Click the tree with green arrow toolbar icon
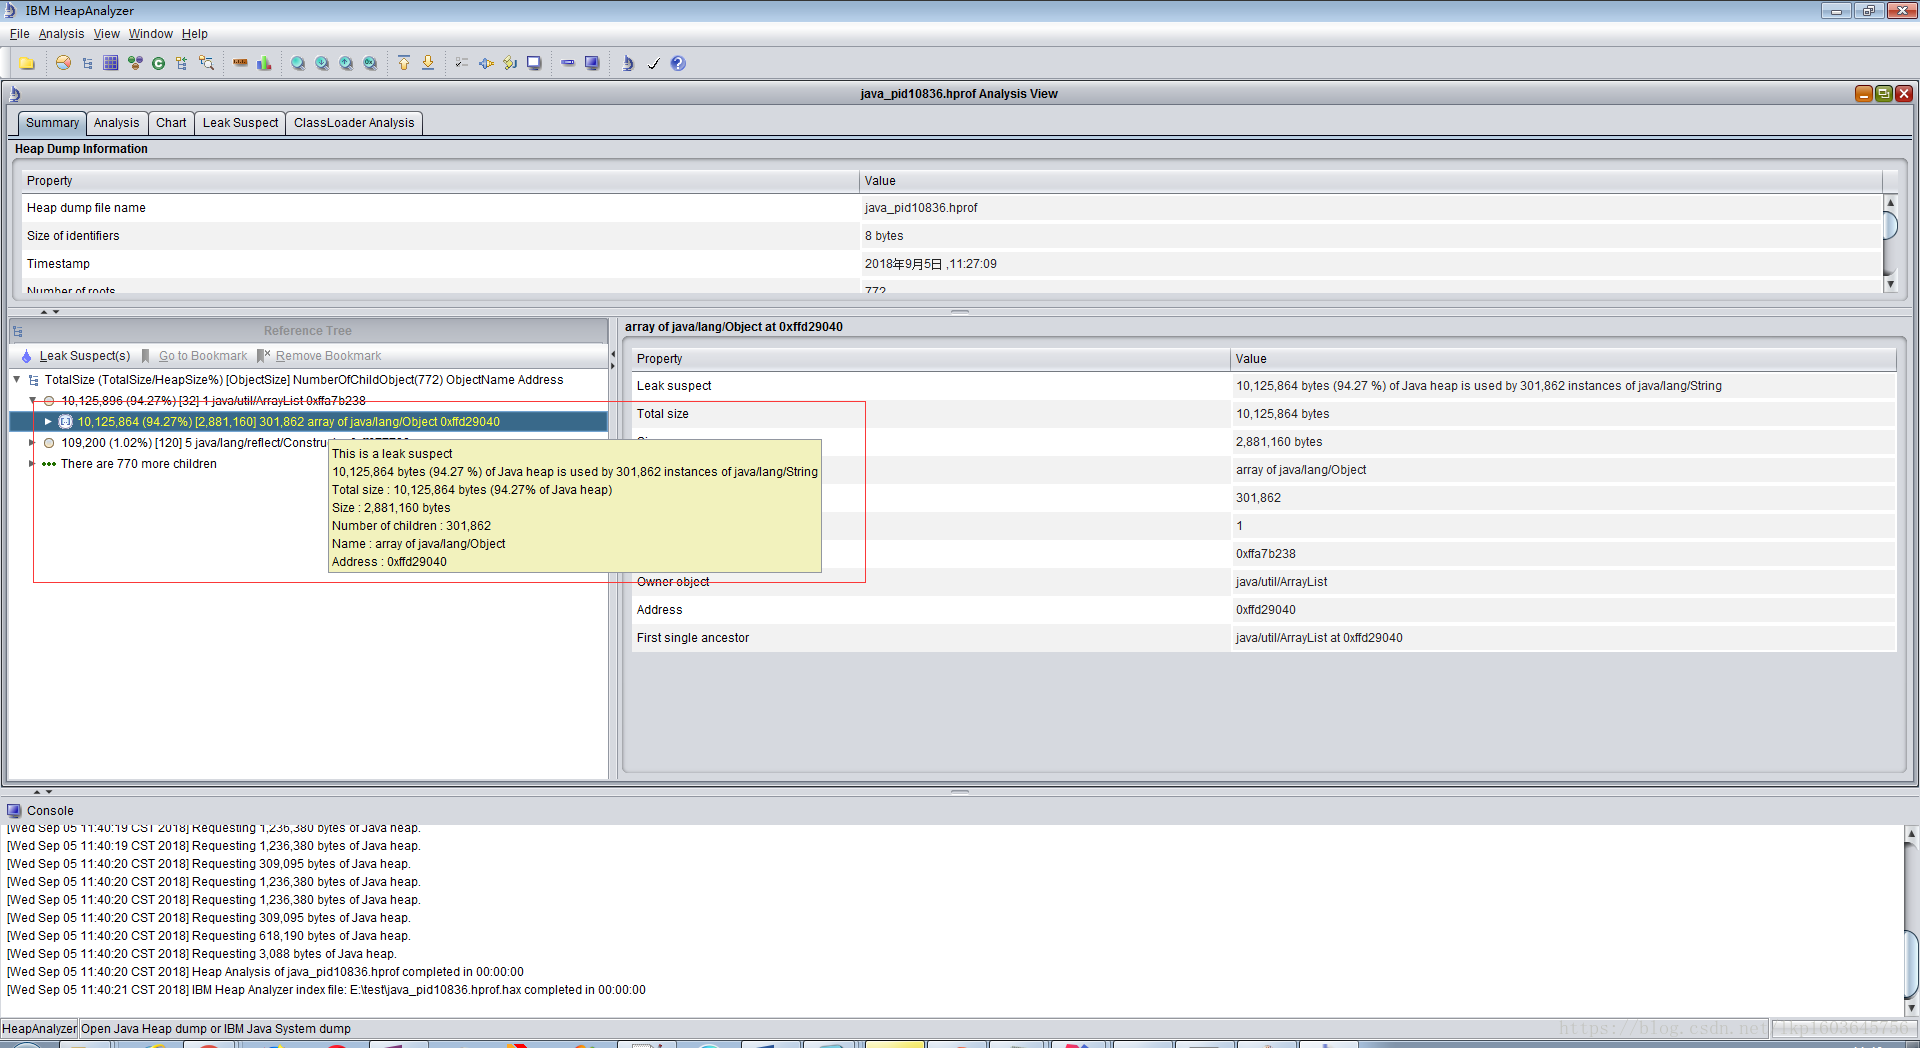 coord(182,63)
